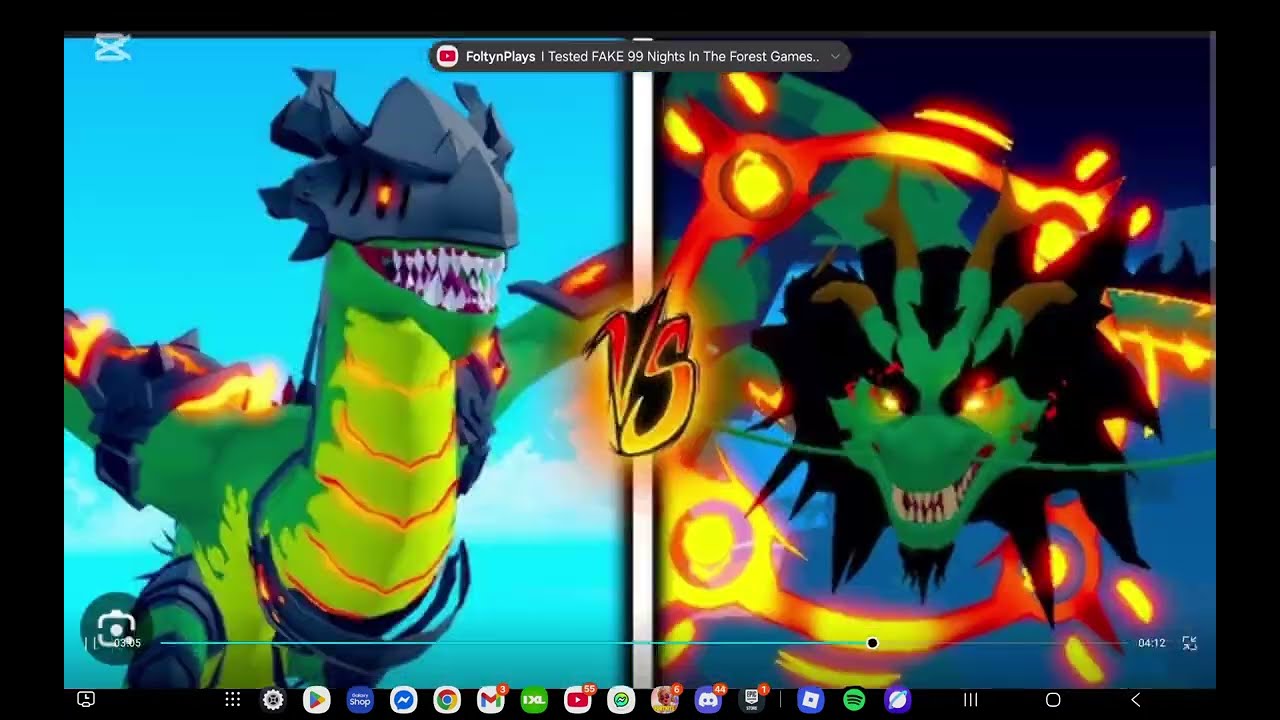Image resolution: width=1280 pixels, height=720 pixels.
Task: Open Settings gear in the taskbar
Action: (x=273, y=700)
